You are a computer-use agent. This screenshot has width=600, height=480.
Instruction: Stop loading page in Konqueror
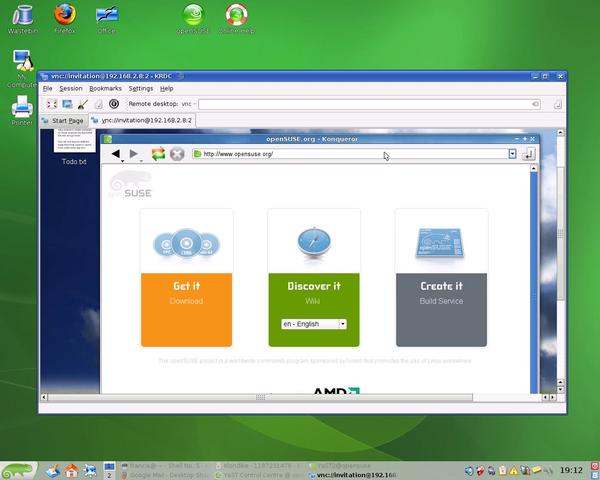click(x=177, y=154)
